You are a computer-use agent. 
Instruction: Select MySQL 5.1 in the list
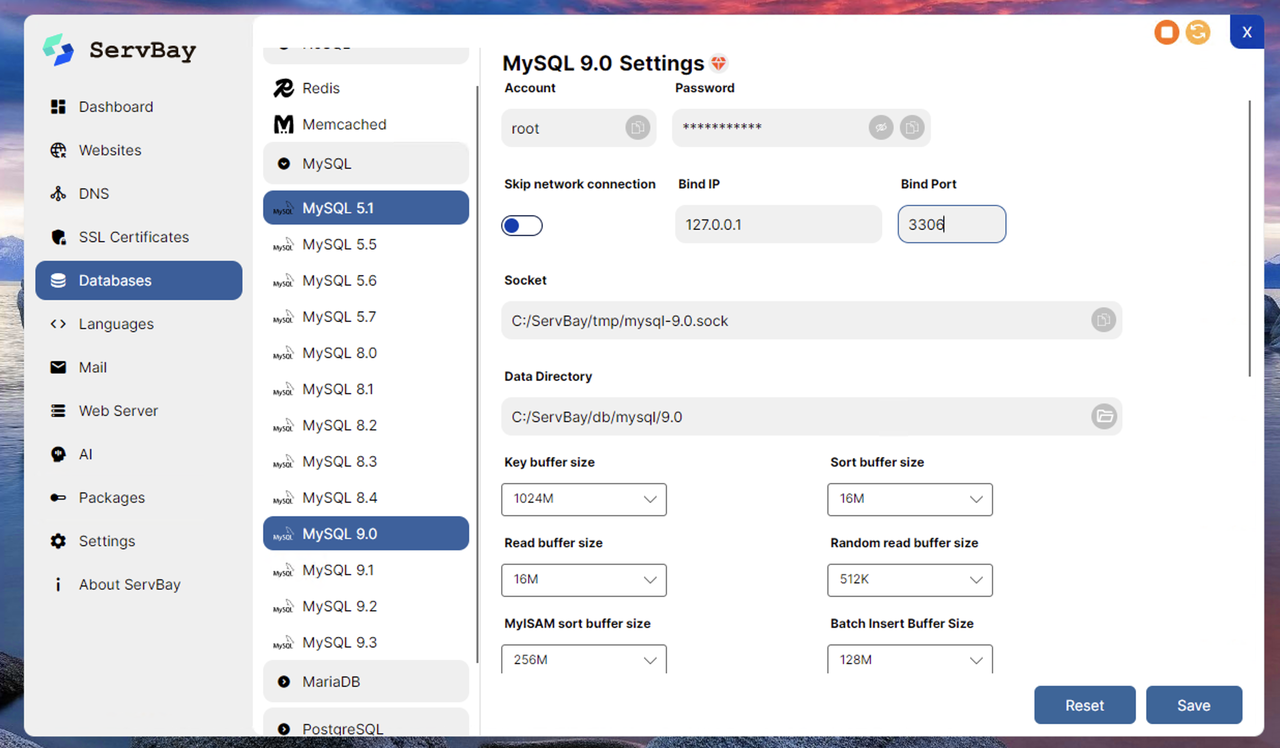point(366,208)
